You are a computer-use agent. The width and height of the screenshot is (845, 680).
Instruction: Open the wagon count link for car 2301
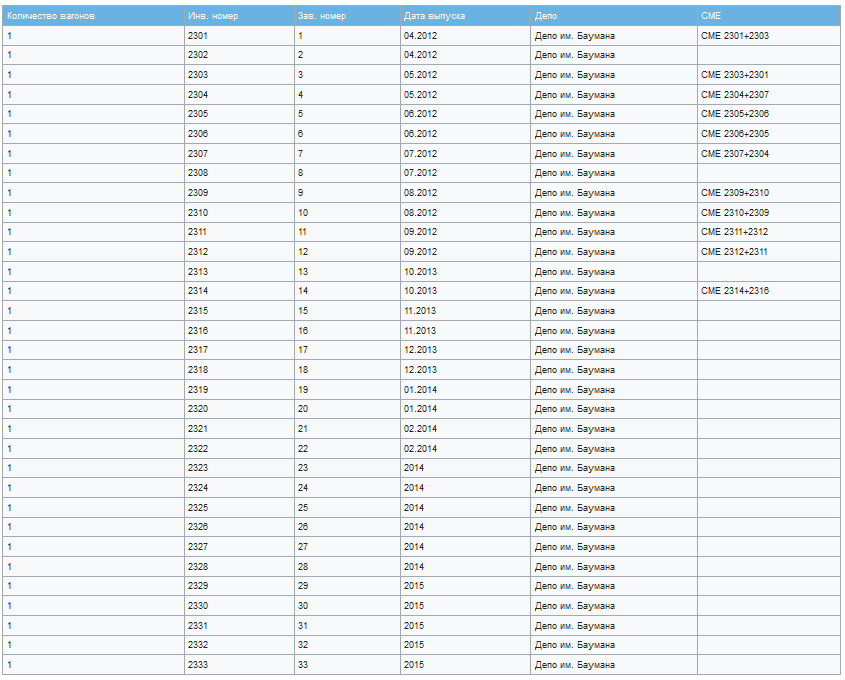point(10,36)
